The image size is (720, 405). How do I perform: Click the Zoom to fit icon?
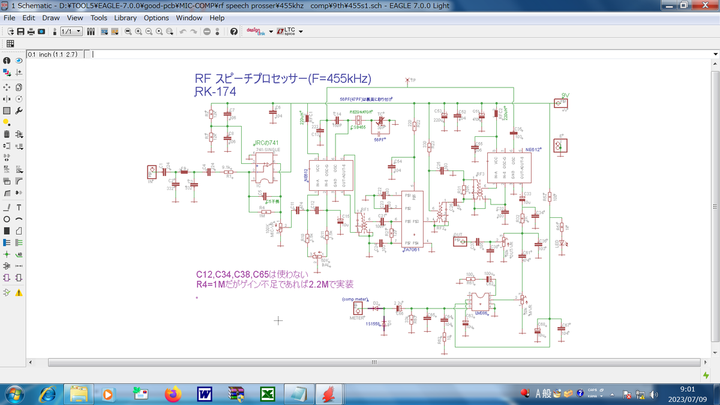[x=128, y=32]
